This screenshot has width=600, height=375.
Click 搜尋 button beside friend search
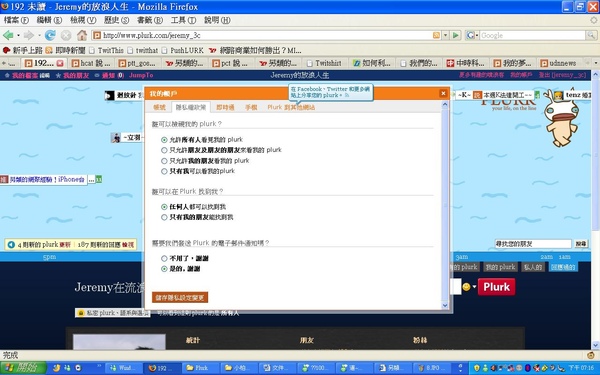point(581,244)
